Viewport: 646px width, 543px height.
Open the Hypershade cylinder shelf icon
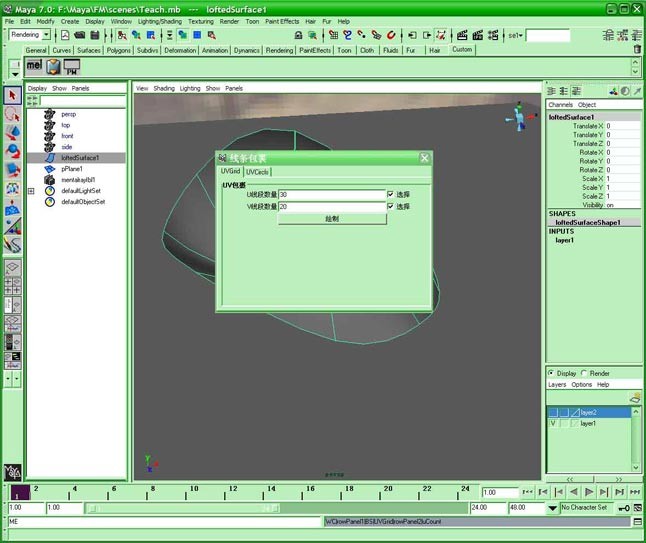[x=53, y=66]
